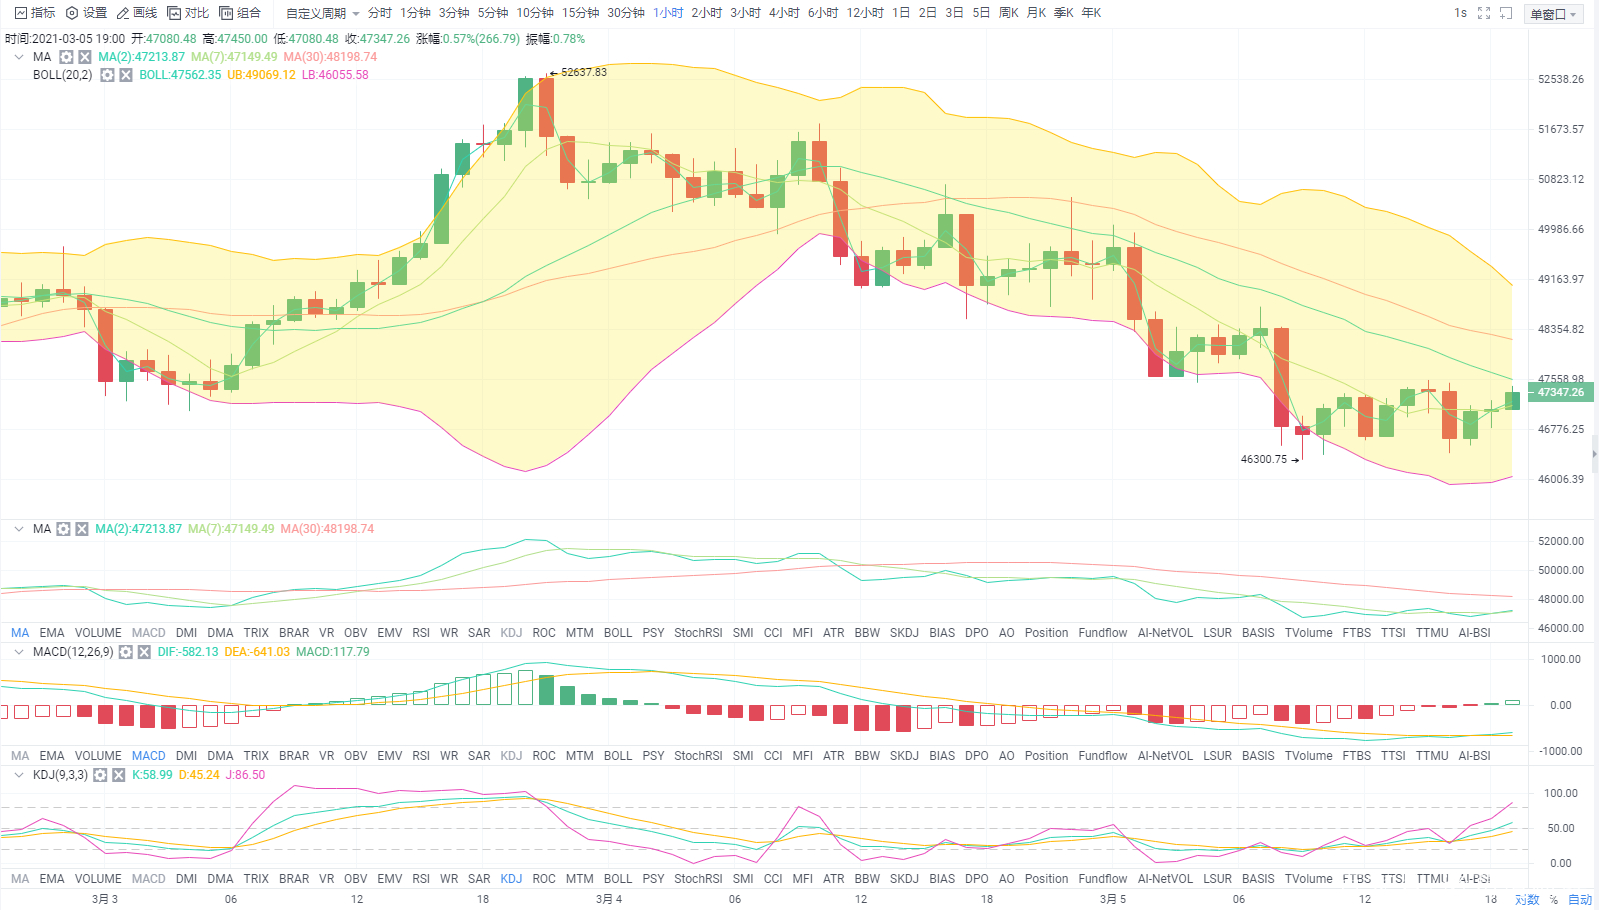Open settings gear of MA sub-panel
This screenshot has height=910, width=1599.
click(x=63, y=529)
